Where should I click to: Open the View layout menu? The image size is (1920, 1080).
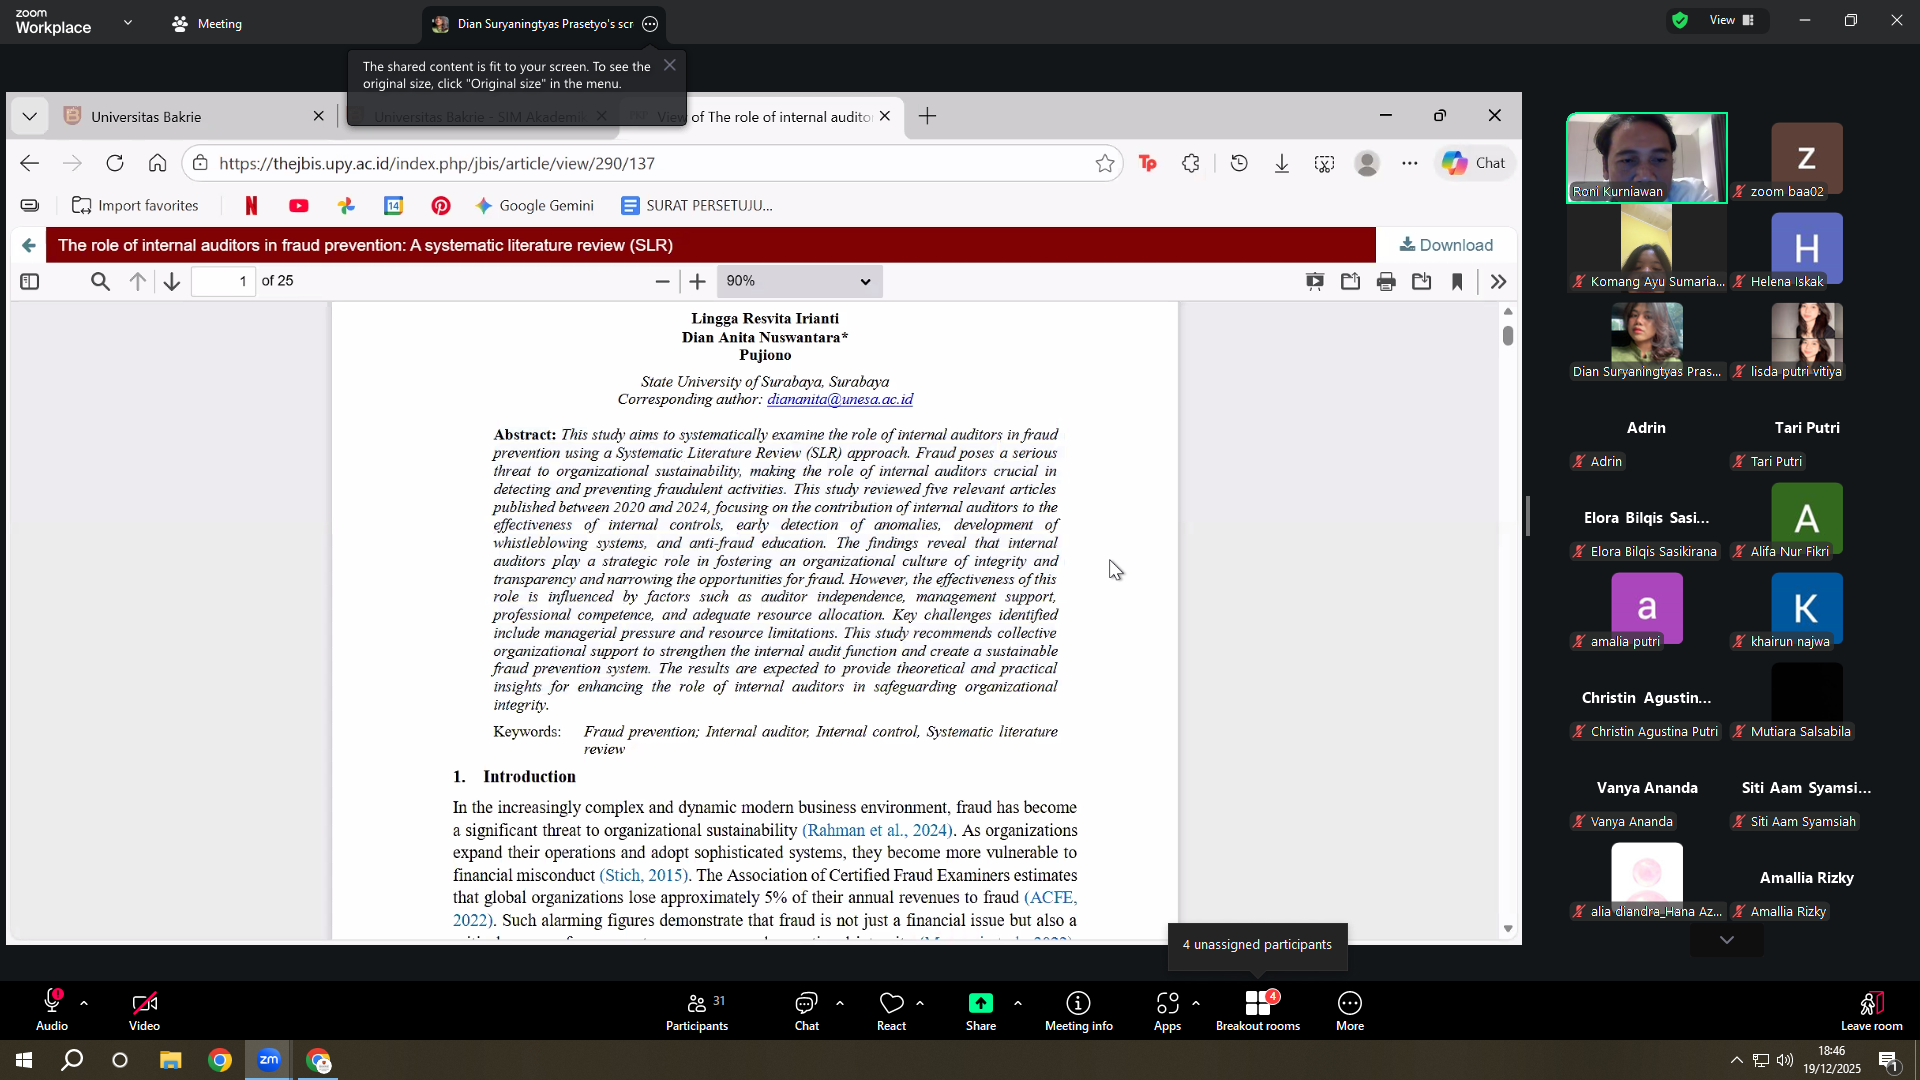[x=1732, y=20]
